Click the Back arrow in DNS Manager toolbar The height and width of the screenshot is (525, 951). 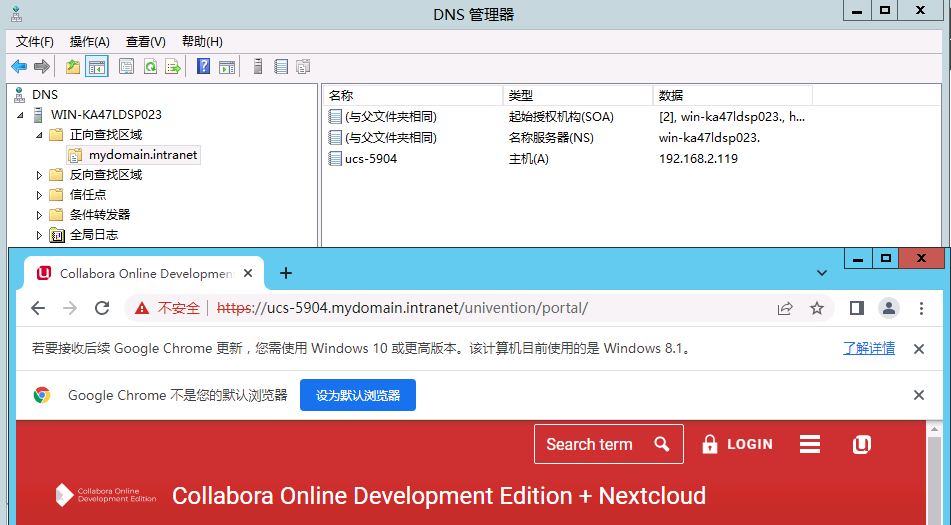click(19, 67)
